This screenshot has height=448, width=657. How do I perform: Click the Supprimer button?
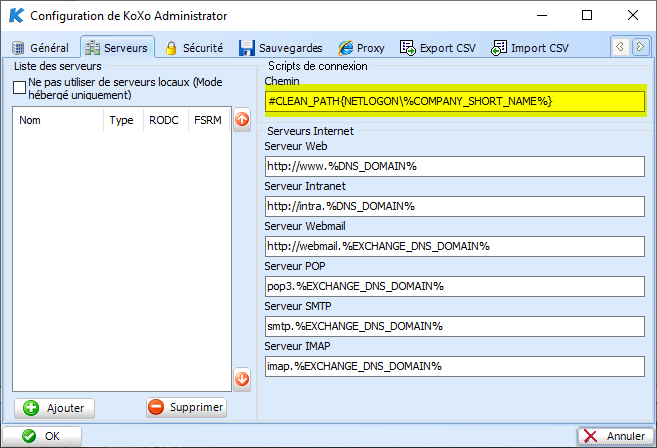186,407
